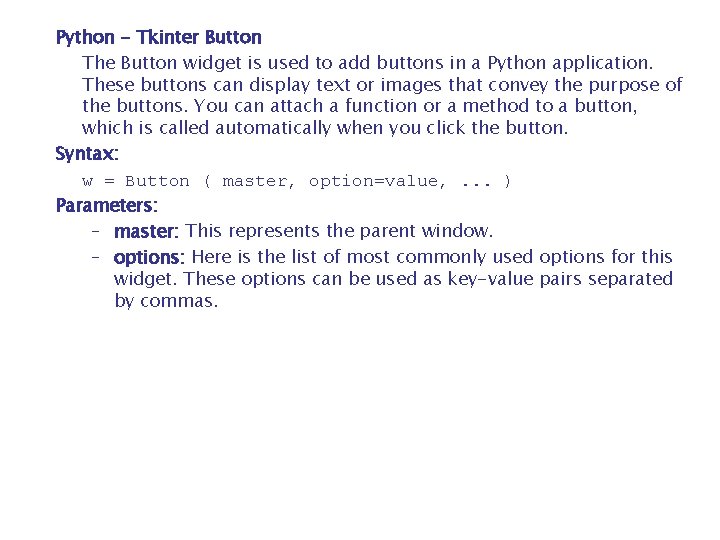Select the "Parameters:" heading

[106, 206]
